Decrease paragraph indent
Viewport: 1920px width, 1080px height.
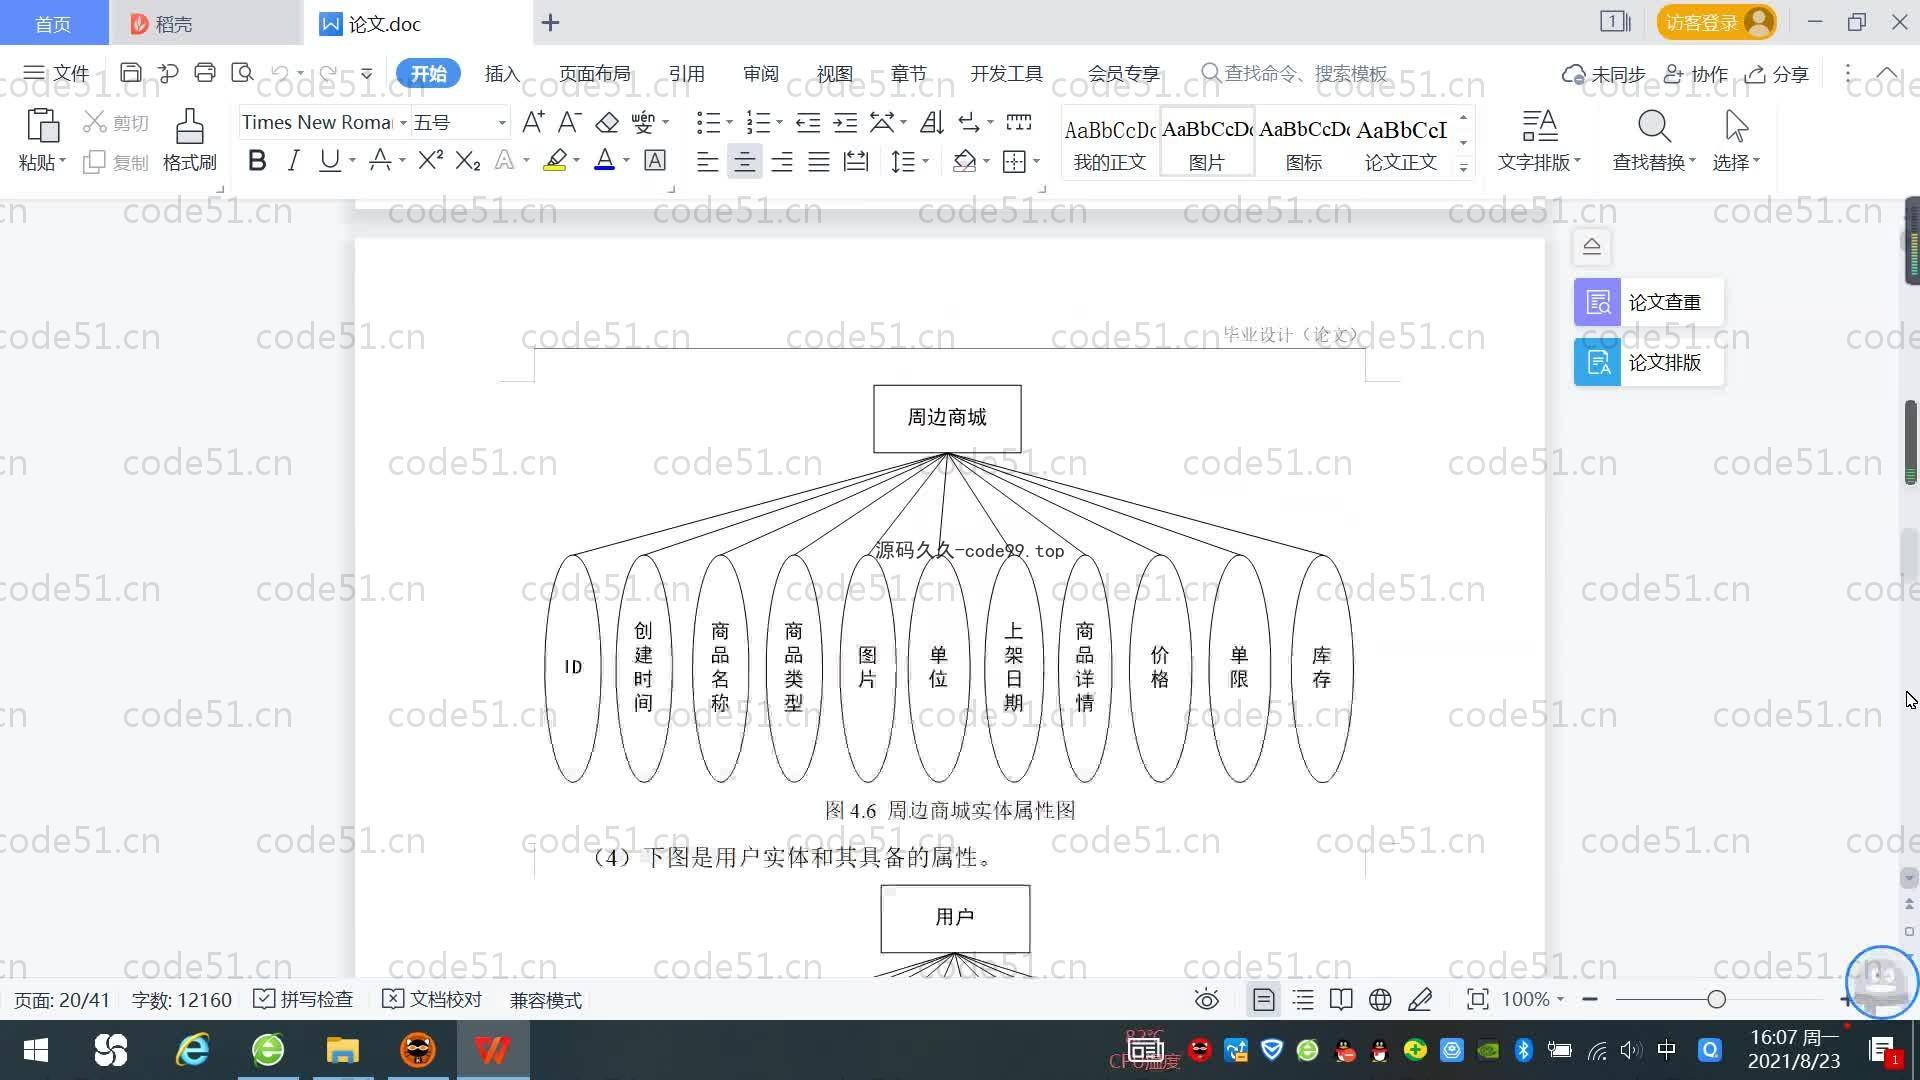click(x=808, y=122)
